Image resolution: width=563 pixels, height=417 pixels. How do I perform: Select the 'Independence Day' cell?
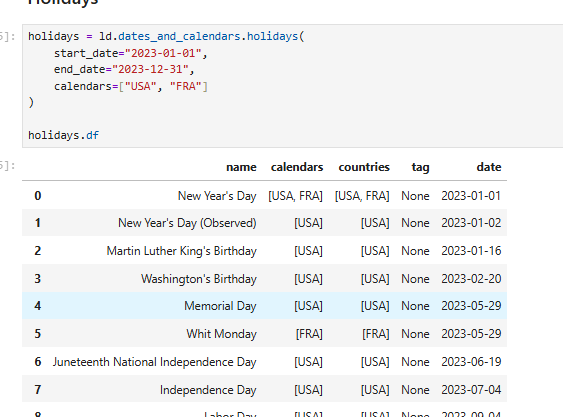(208, 390)
